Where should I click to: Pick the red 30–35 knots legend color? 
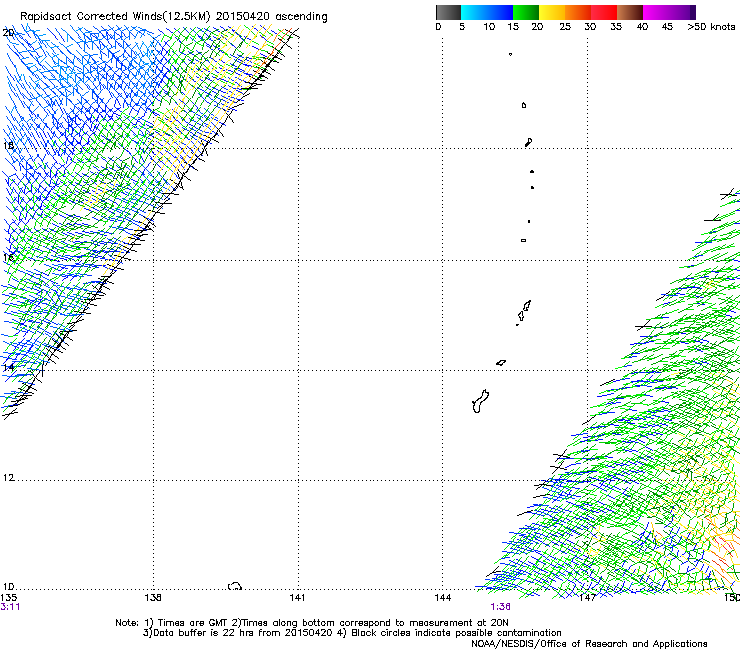(604, 12)
